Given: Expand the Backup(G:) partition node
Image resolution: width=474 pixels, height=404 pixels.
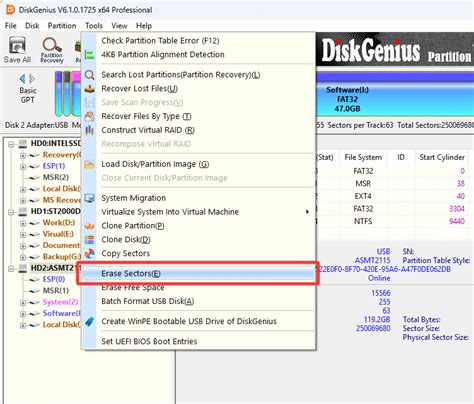Looking at the screenshot, I should (x=23, y=257).
